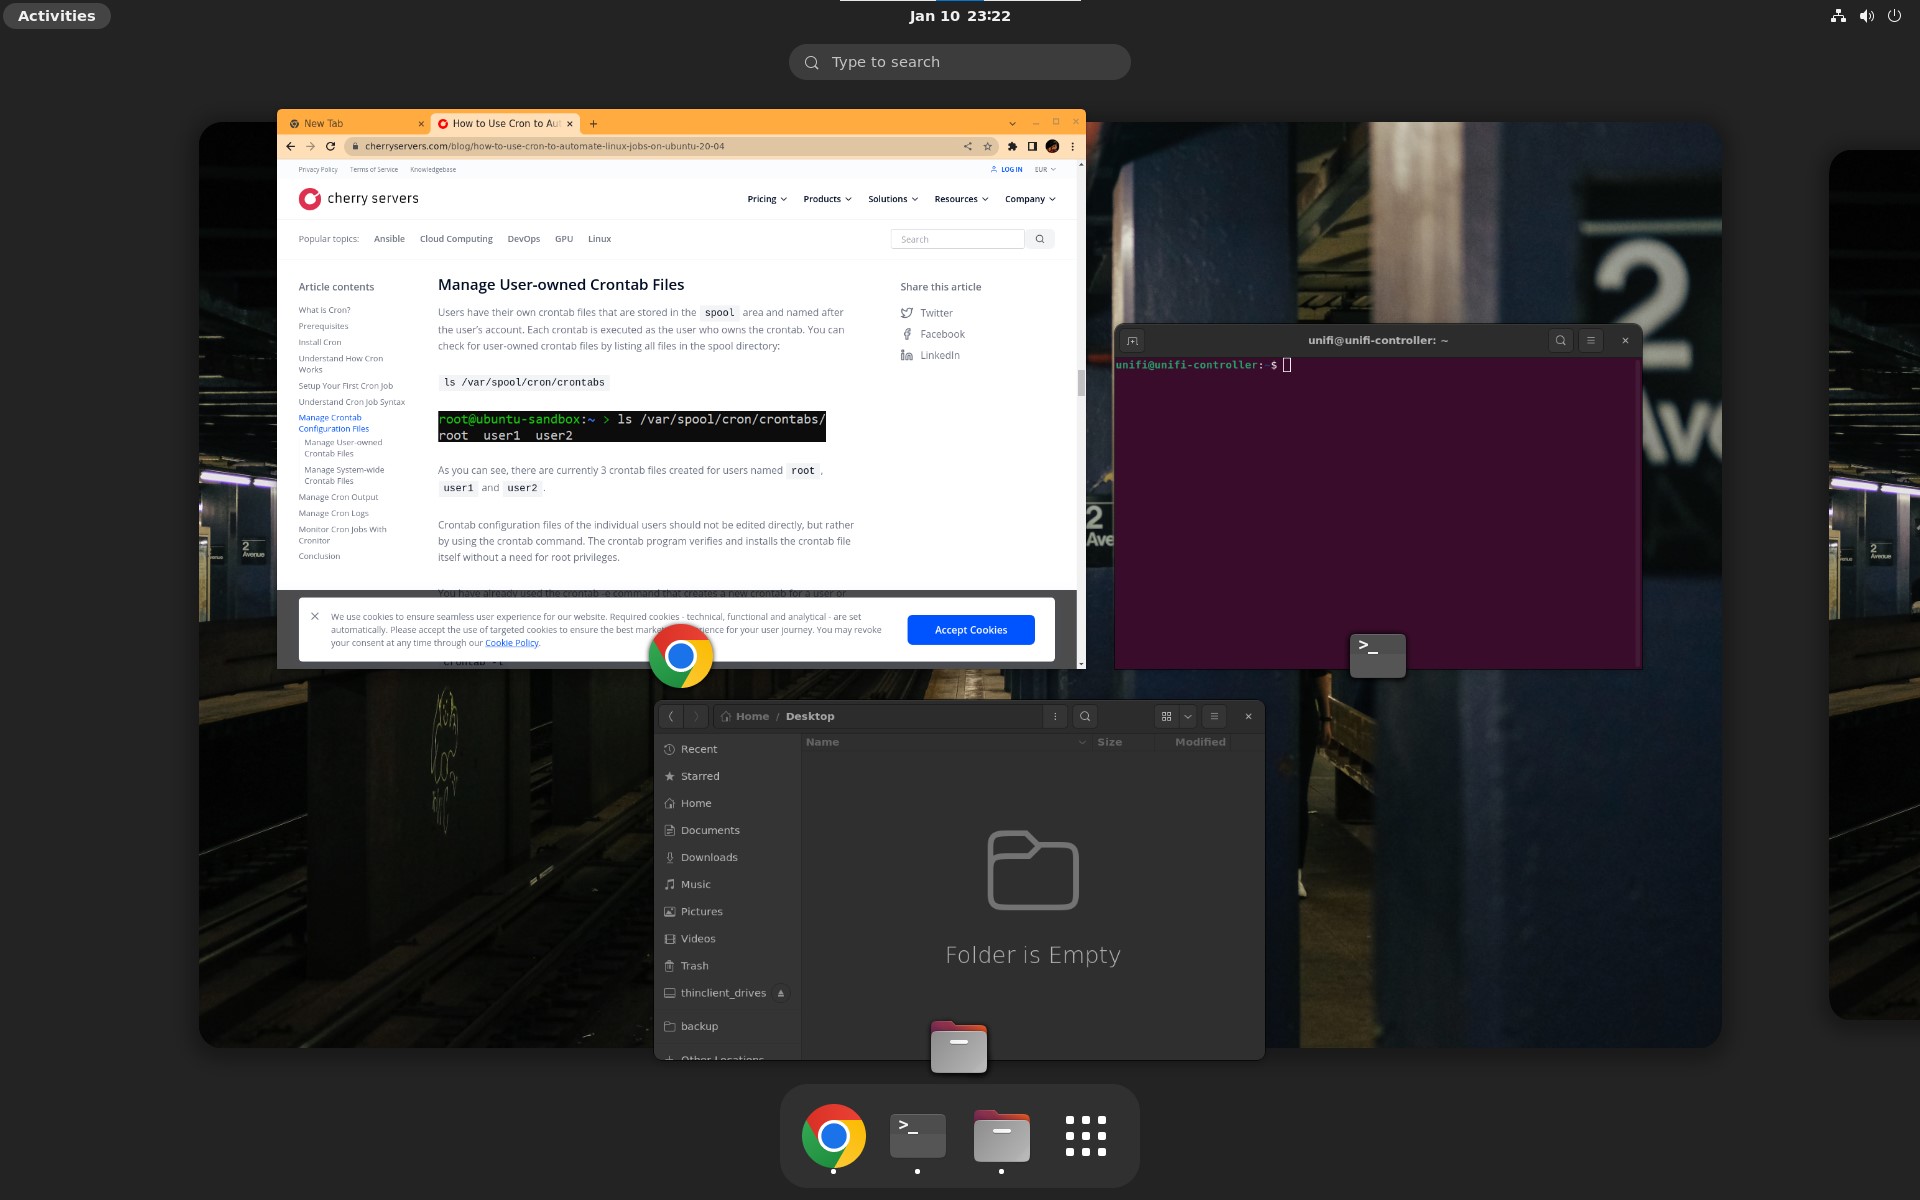Show all applications grid
This screenshot has height=1200, width=1920.
pos(1085,1136)
